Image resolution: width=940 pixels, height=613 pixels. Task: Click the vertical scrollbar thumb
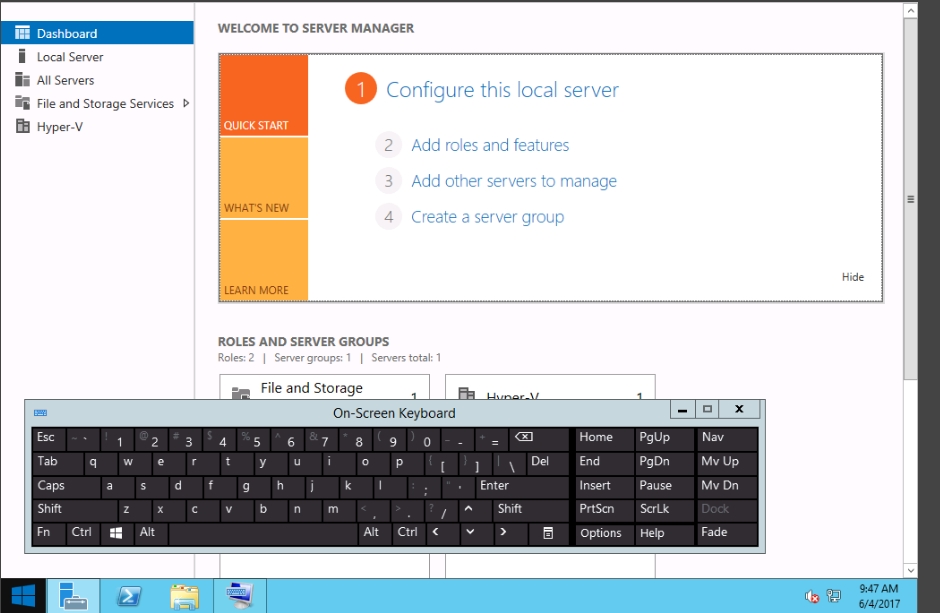(911, 199)
